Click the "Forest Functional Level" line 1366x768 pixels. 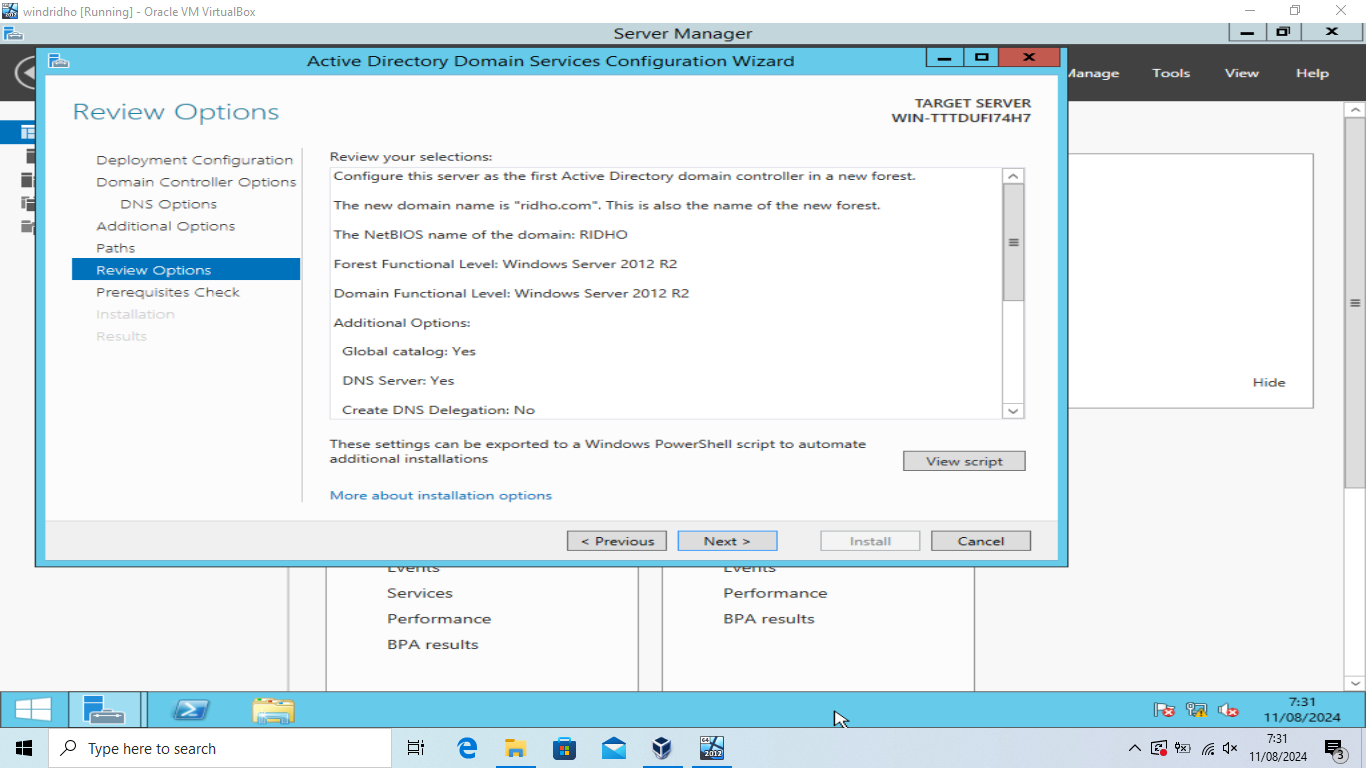[505, 264]
